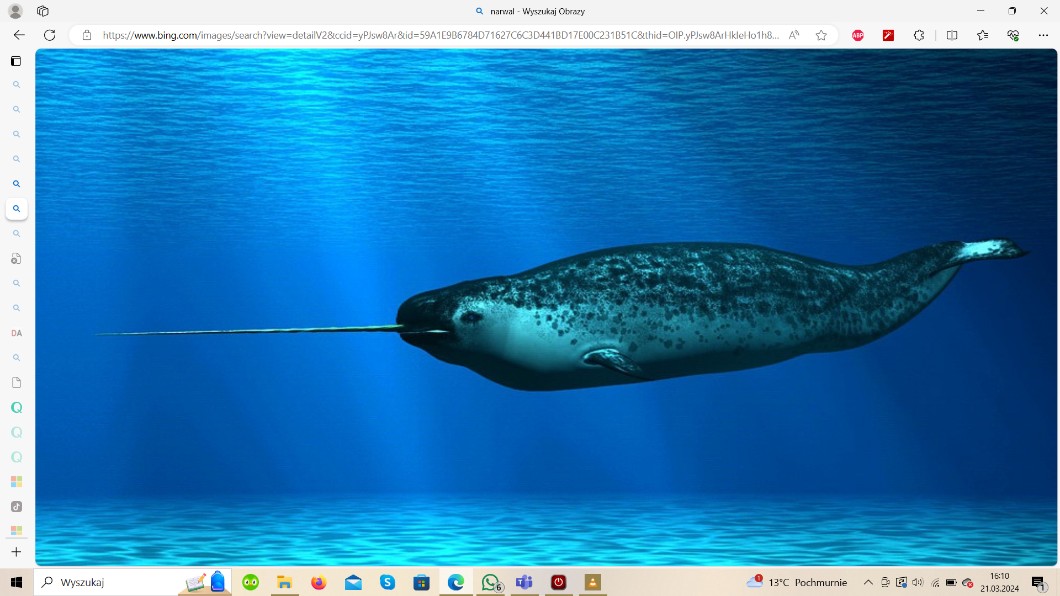The width and height of the screenshot is (1060, 596).
Task: Open the Edge settings and more menu
Action: click(1043, 35)
